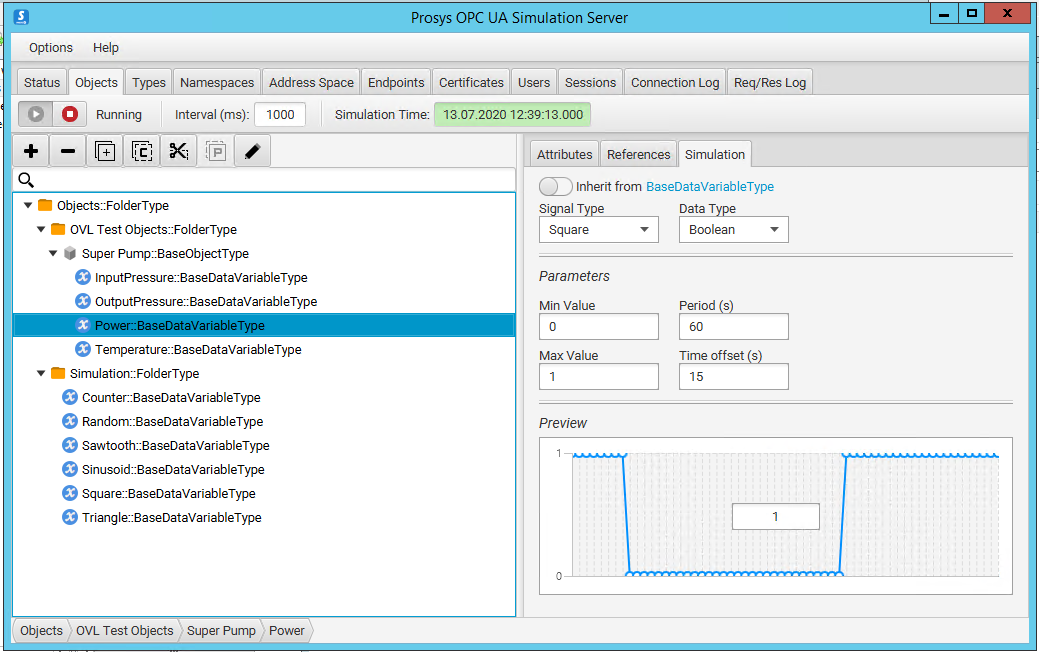1039x652 pixels.
Task: Switch to the Attributes tab
Action: (x=565, y=154)
